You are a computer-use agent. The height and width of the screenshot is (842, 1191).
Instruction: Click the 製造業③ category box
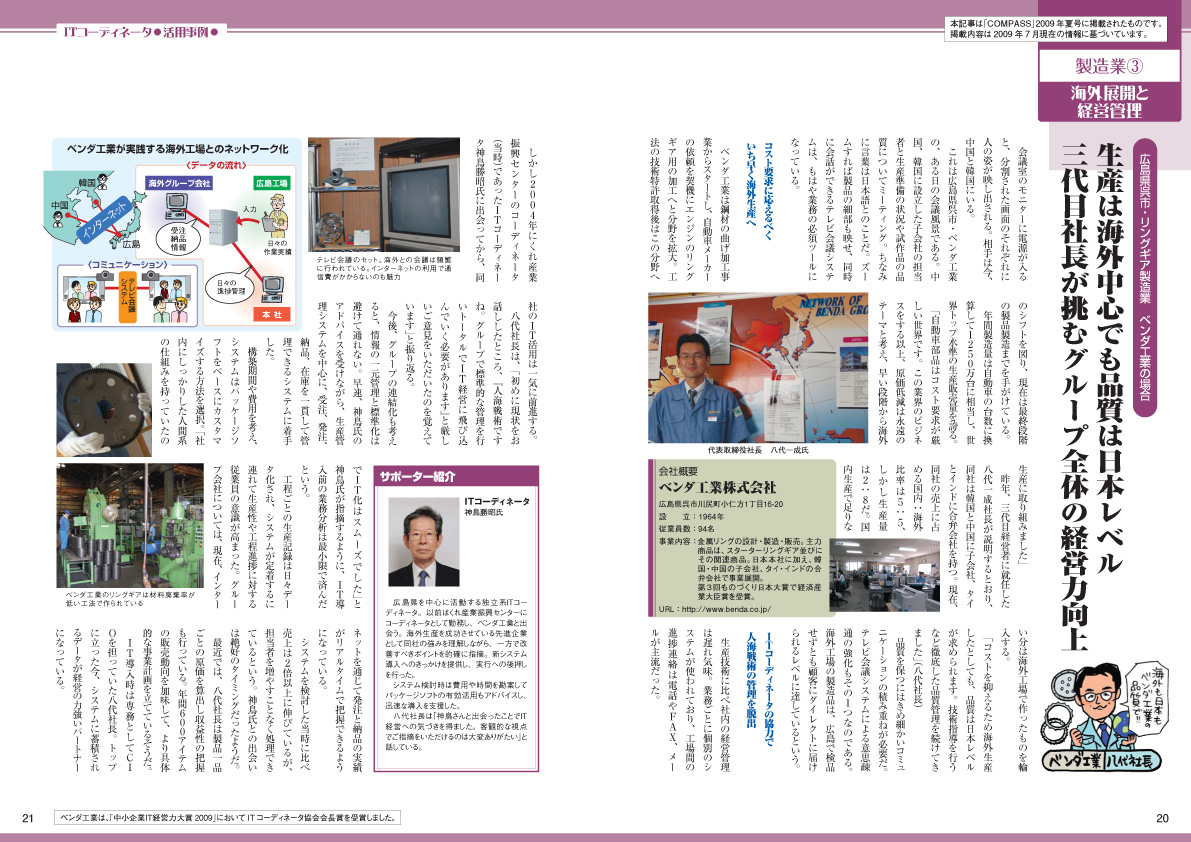pos(1109,66)
